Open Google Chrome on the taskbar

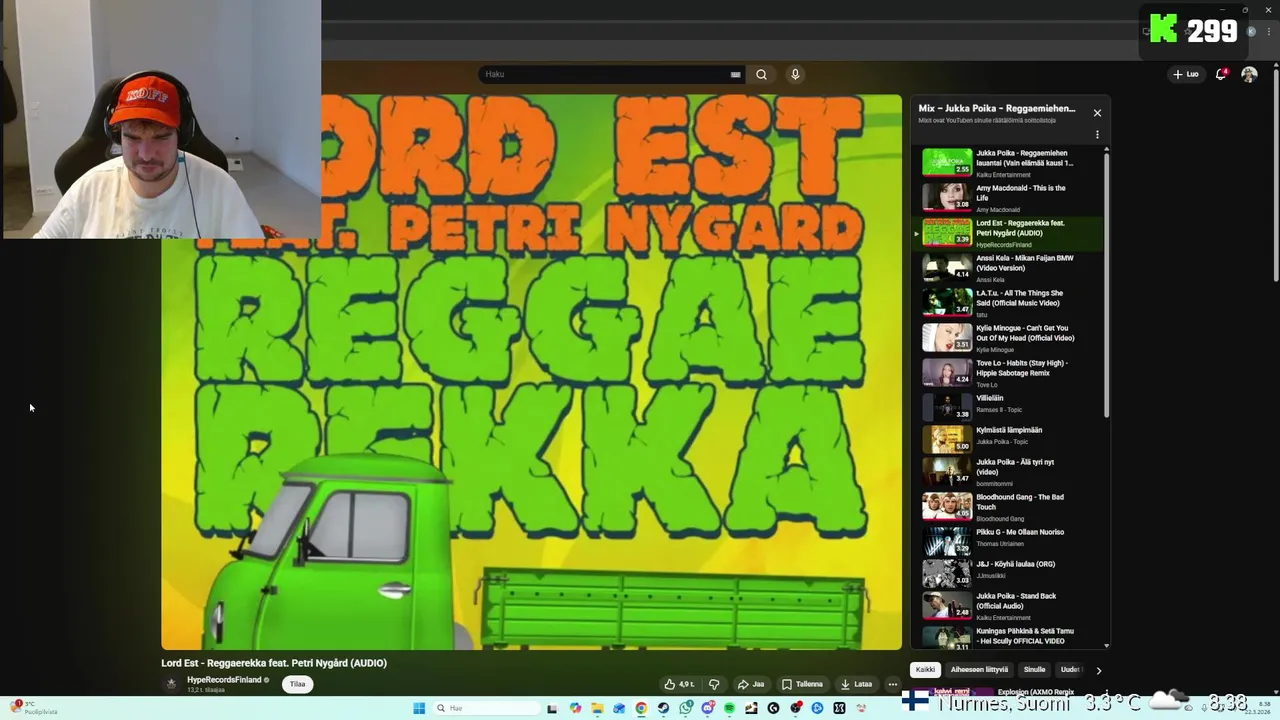(641, 708)
